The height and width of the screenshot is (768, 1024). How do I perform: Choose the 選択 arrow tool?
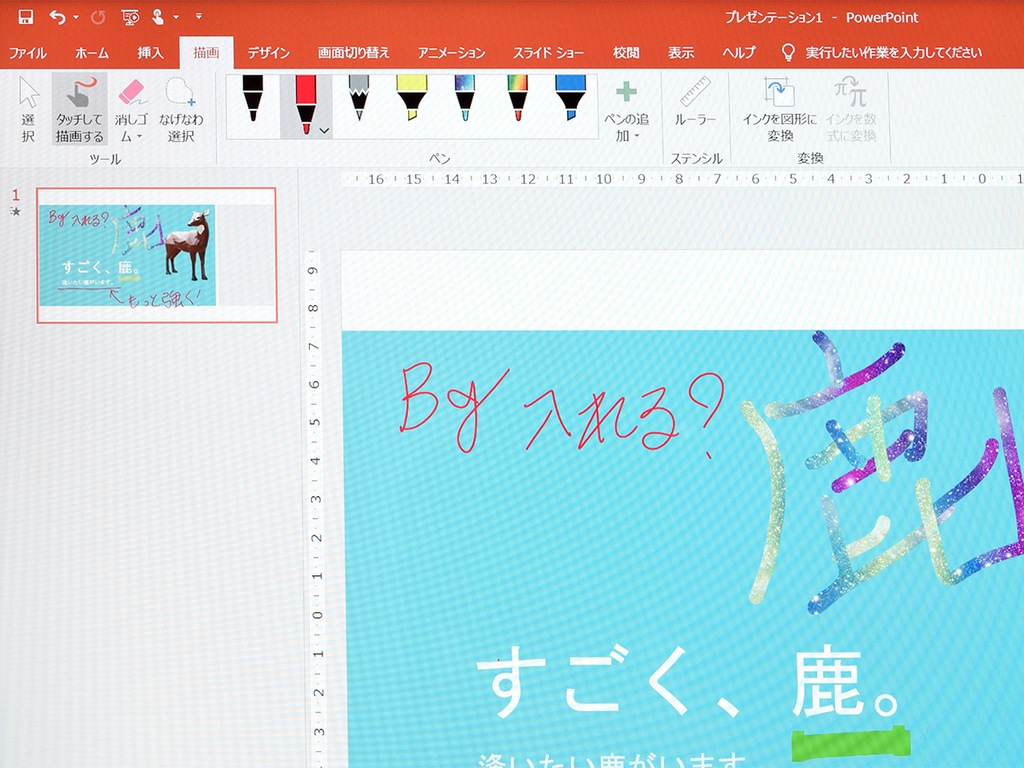[x=28, y=109]
